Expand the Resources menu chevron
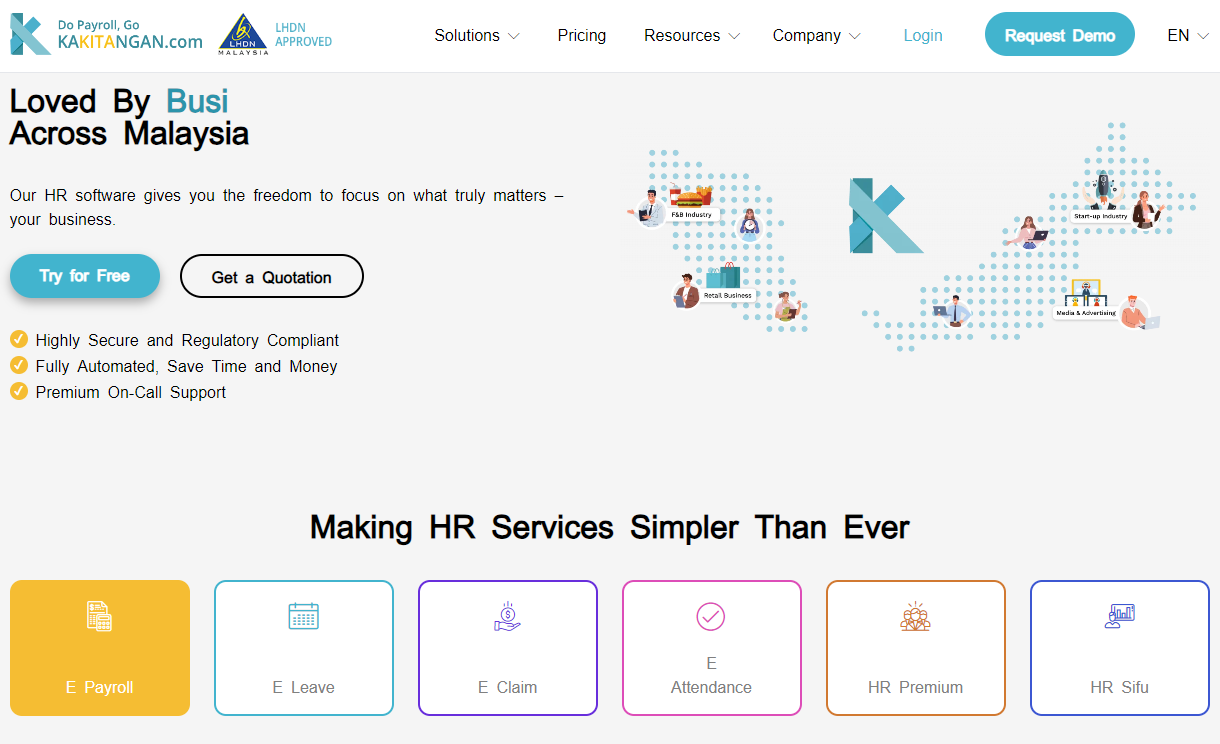The height and width of the screenshot is (744, 1220). 734,36
